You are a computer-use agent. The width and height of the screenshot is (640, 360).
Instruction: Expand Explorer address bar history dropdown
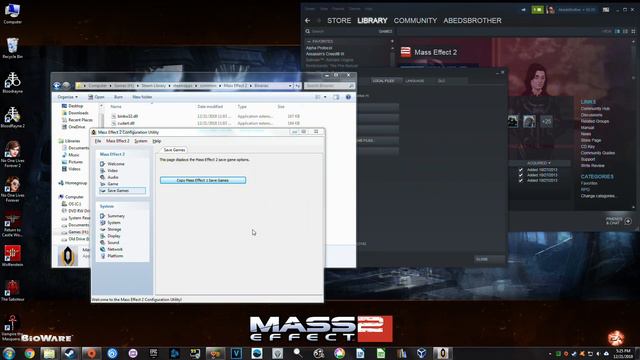(290, 86)
